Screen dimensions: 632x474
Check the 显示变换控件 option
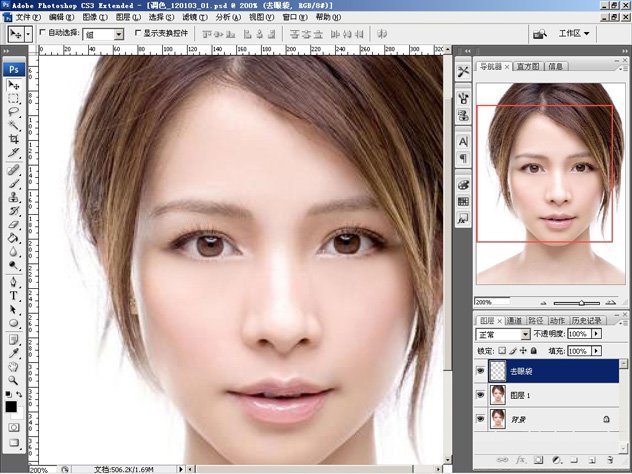click(x=138, y=33)
